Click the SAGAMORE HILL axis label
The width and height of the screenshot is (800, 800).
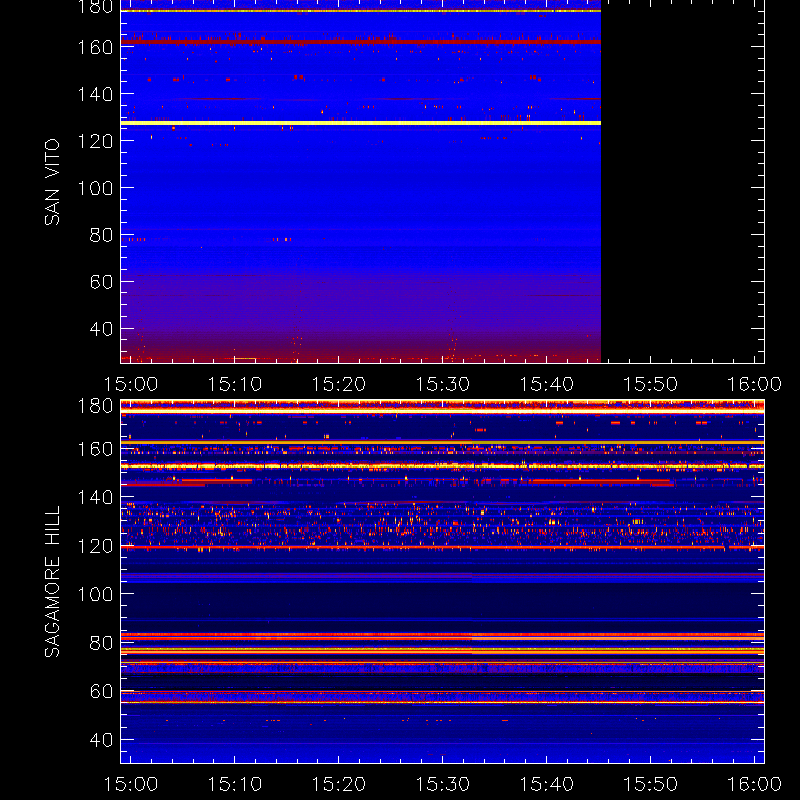point(52,582)
